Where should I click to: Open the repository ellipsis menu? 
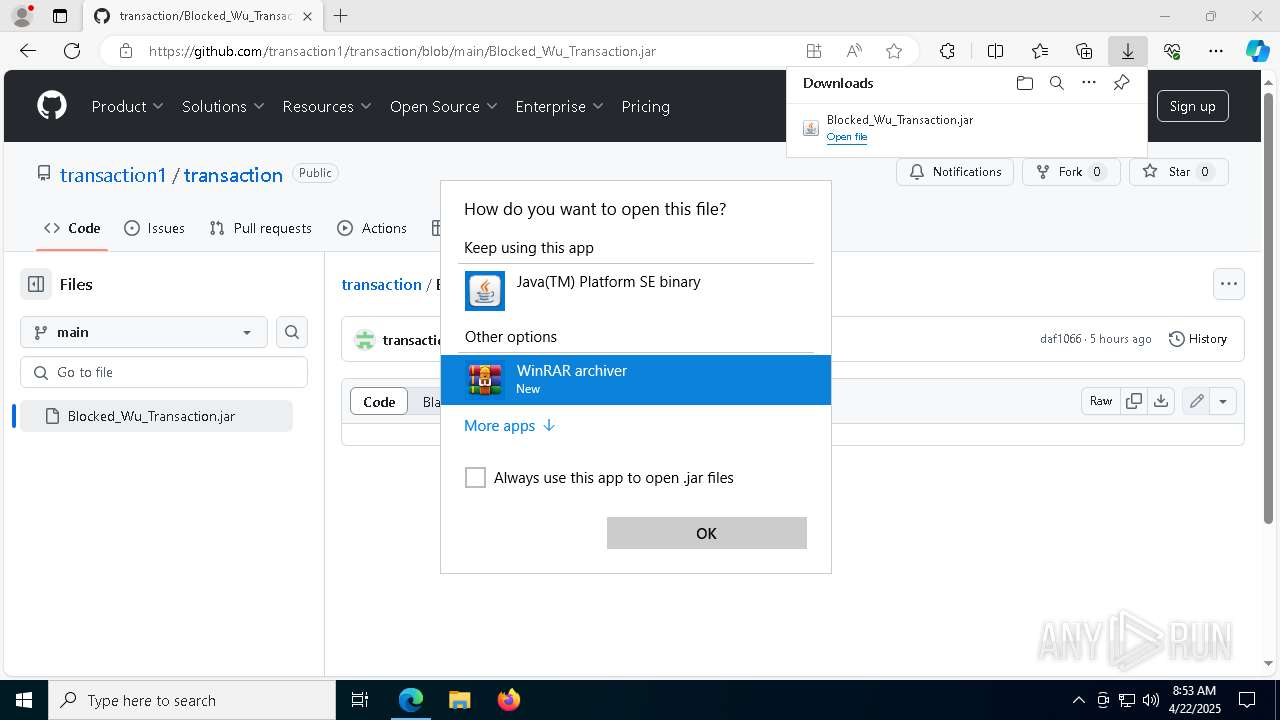[1229, 284]
